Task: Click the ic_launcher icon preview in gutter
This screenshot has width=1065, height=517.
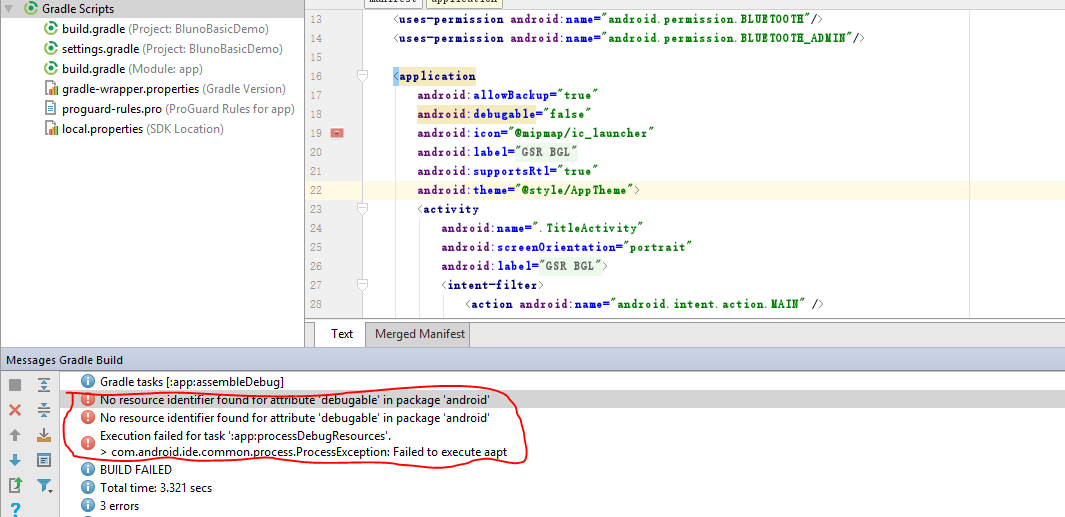Action: (337, 133)
